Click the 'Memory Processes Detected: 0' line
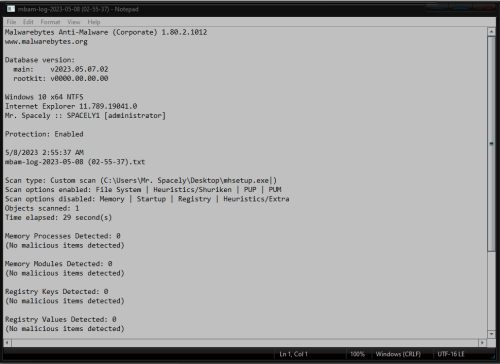This screenshot has height=364, width=500. pyautogui.click(x=63, y=236)
